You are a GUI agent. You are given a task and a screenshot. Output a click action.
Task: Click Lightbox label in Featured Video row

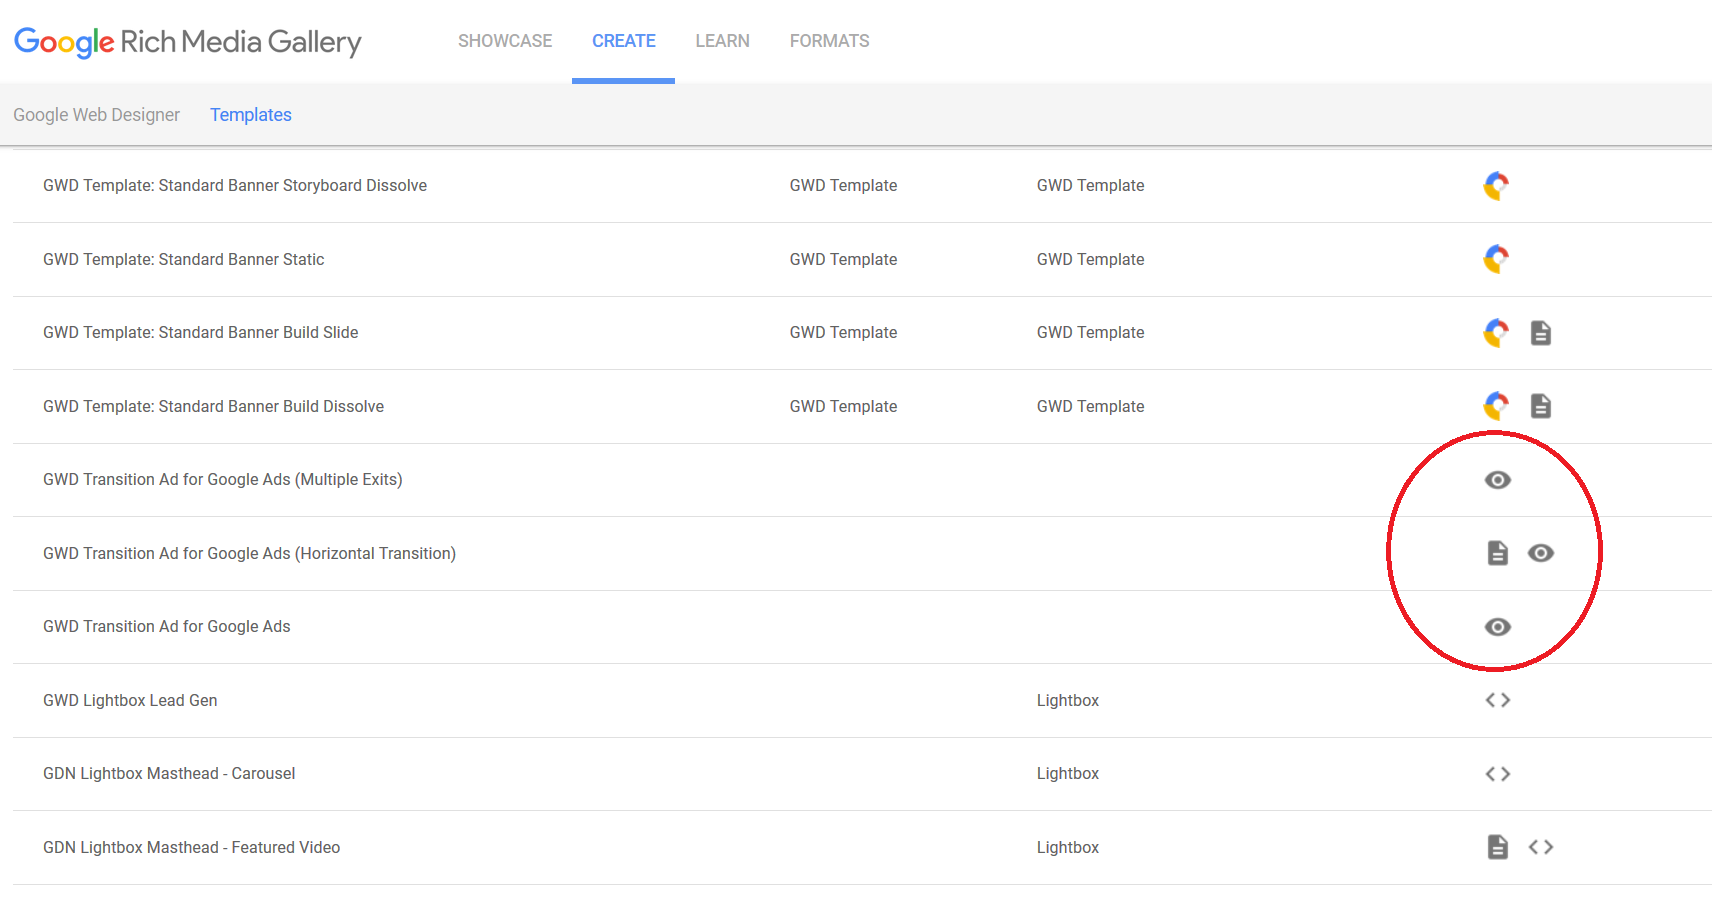(x=1068, y=848)
